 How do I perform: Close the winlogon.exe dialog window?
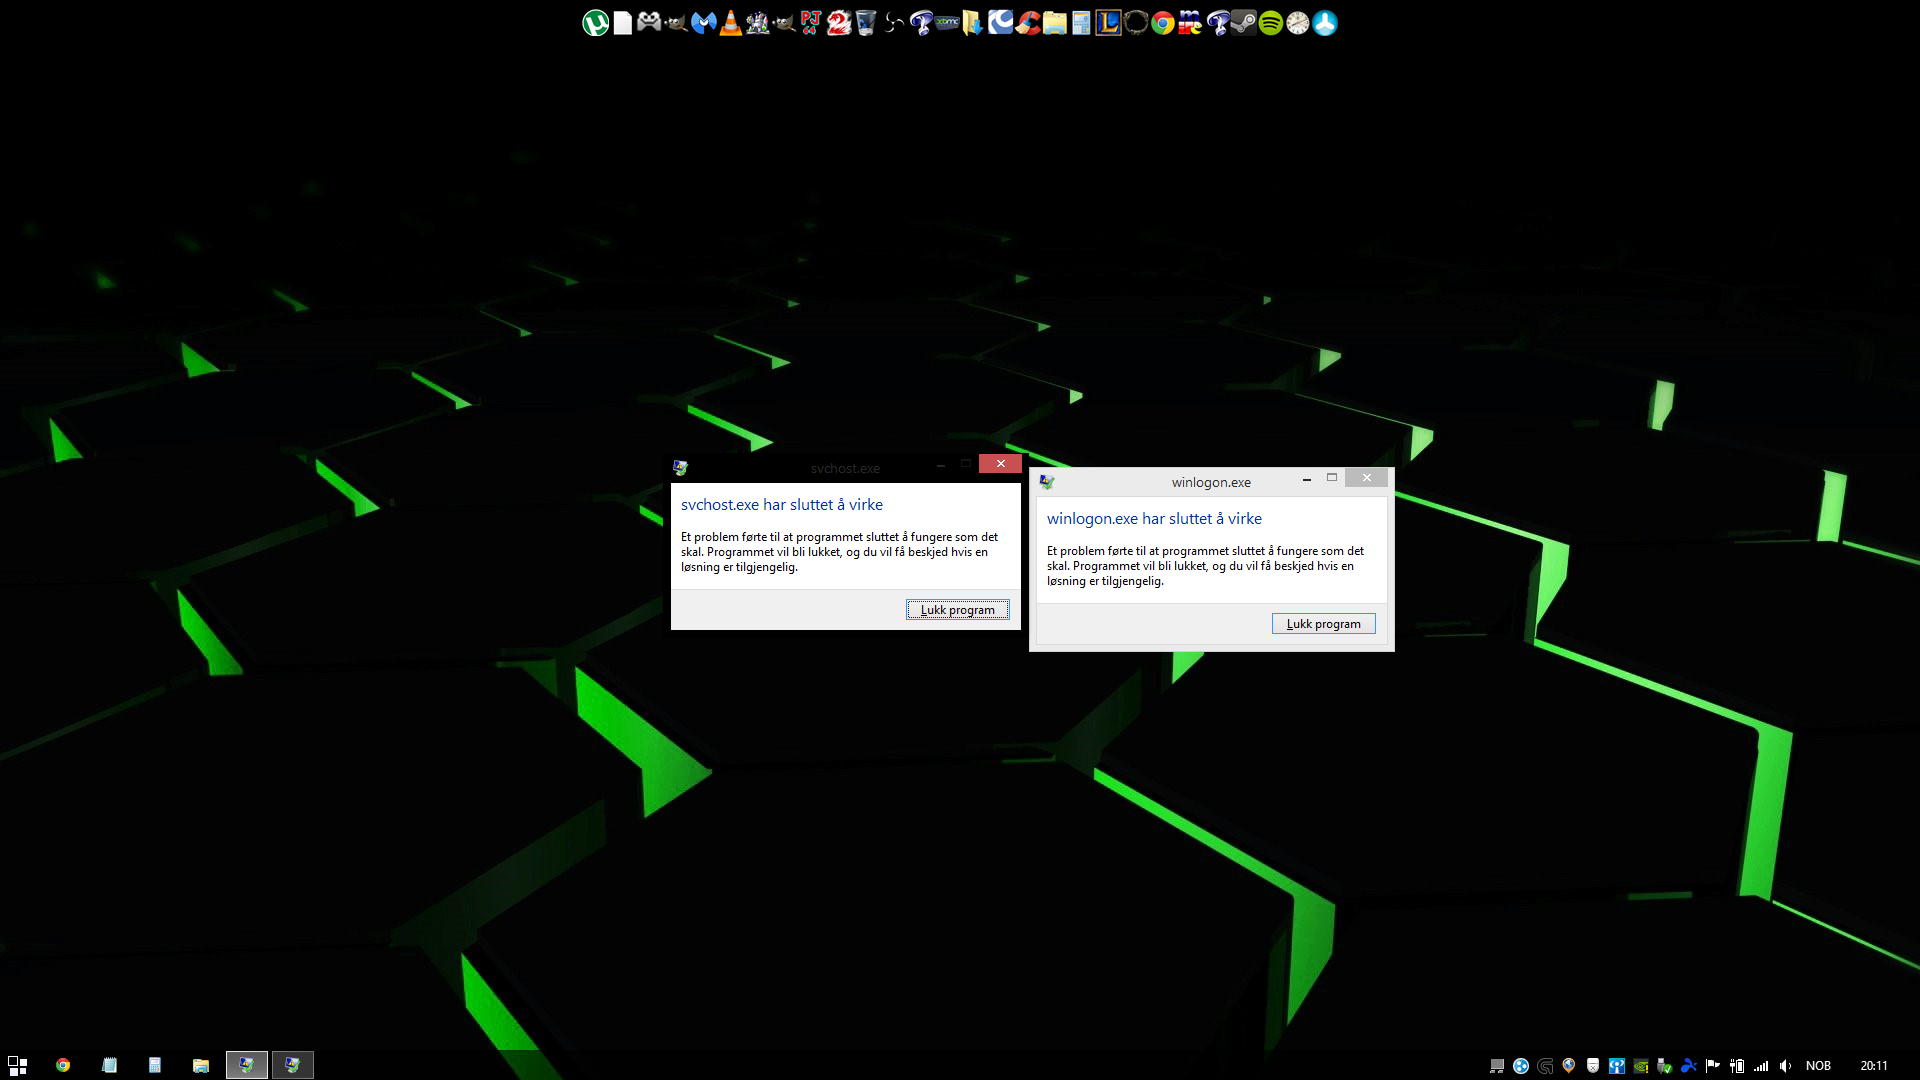1366,478
